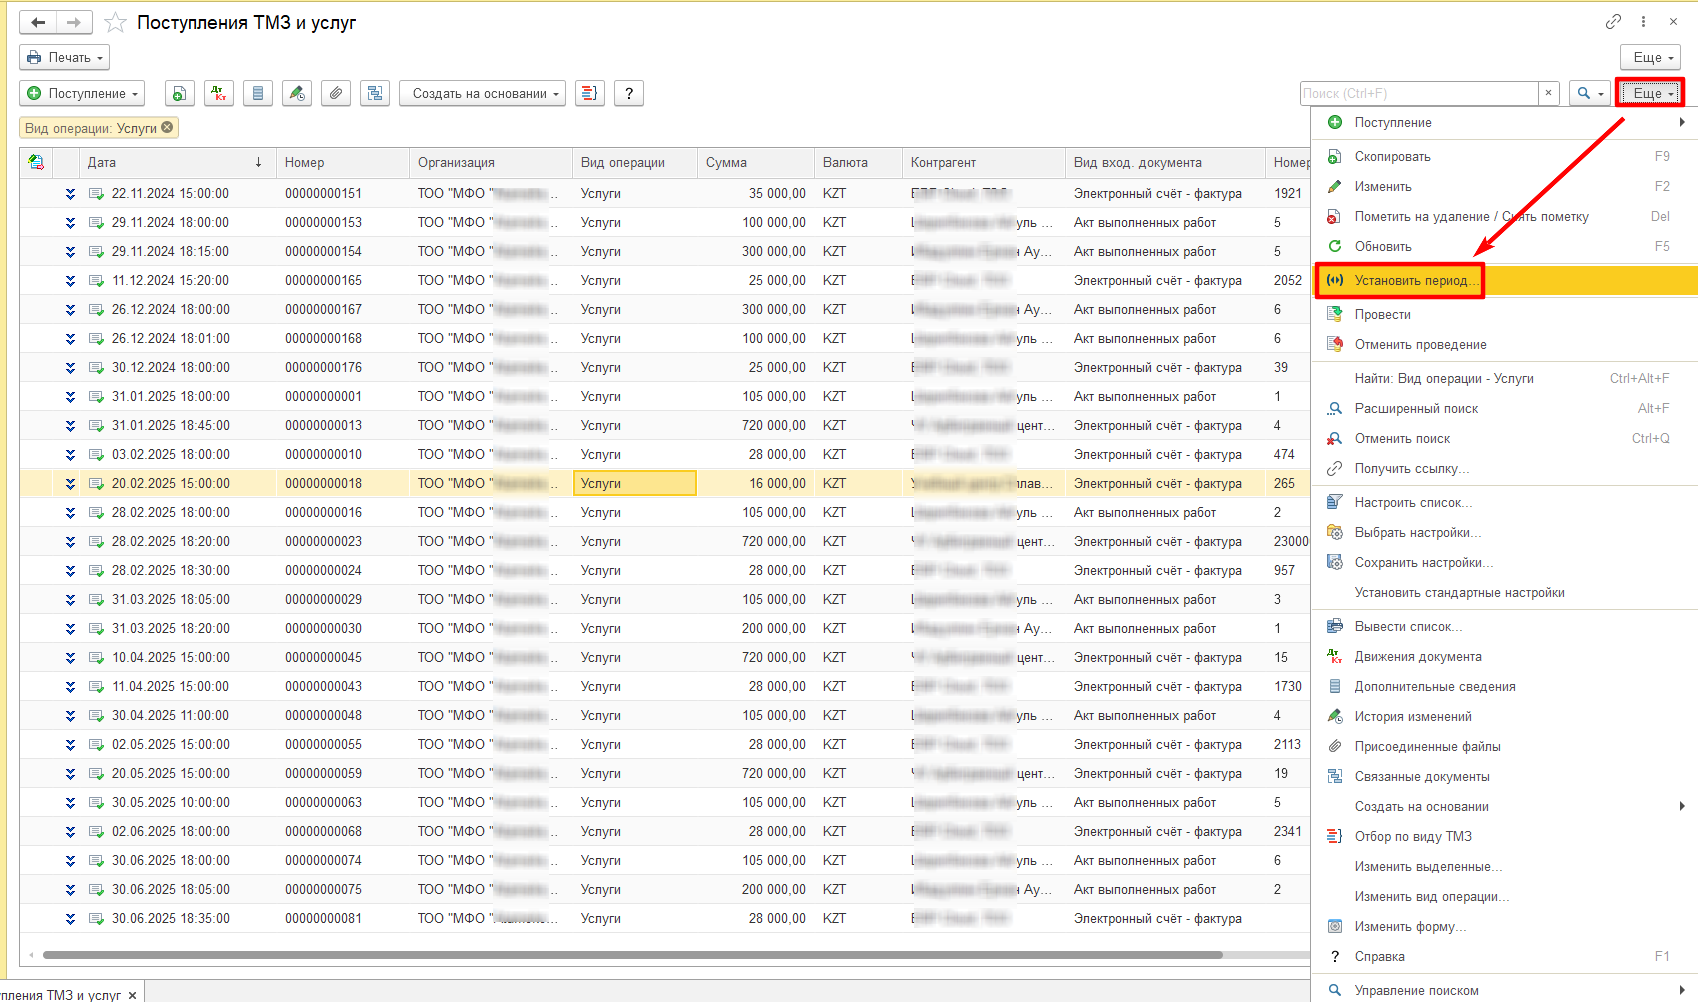Select 'Изменить форму...' menu item

pos(1504,926)
